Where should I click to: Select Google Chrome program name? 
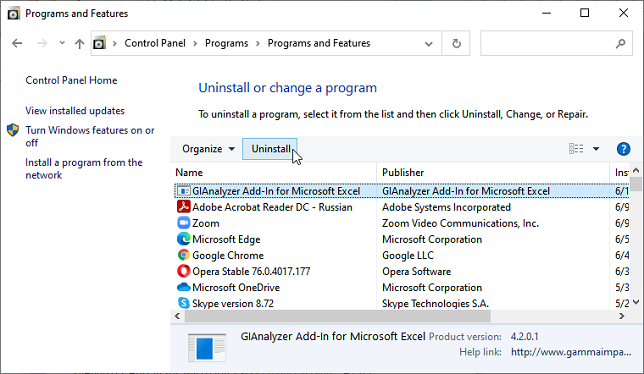click(228, 255)
